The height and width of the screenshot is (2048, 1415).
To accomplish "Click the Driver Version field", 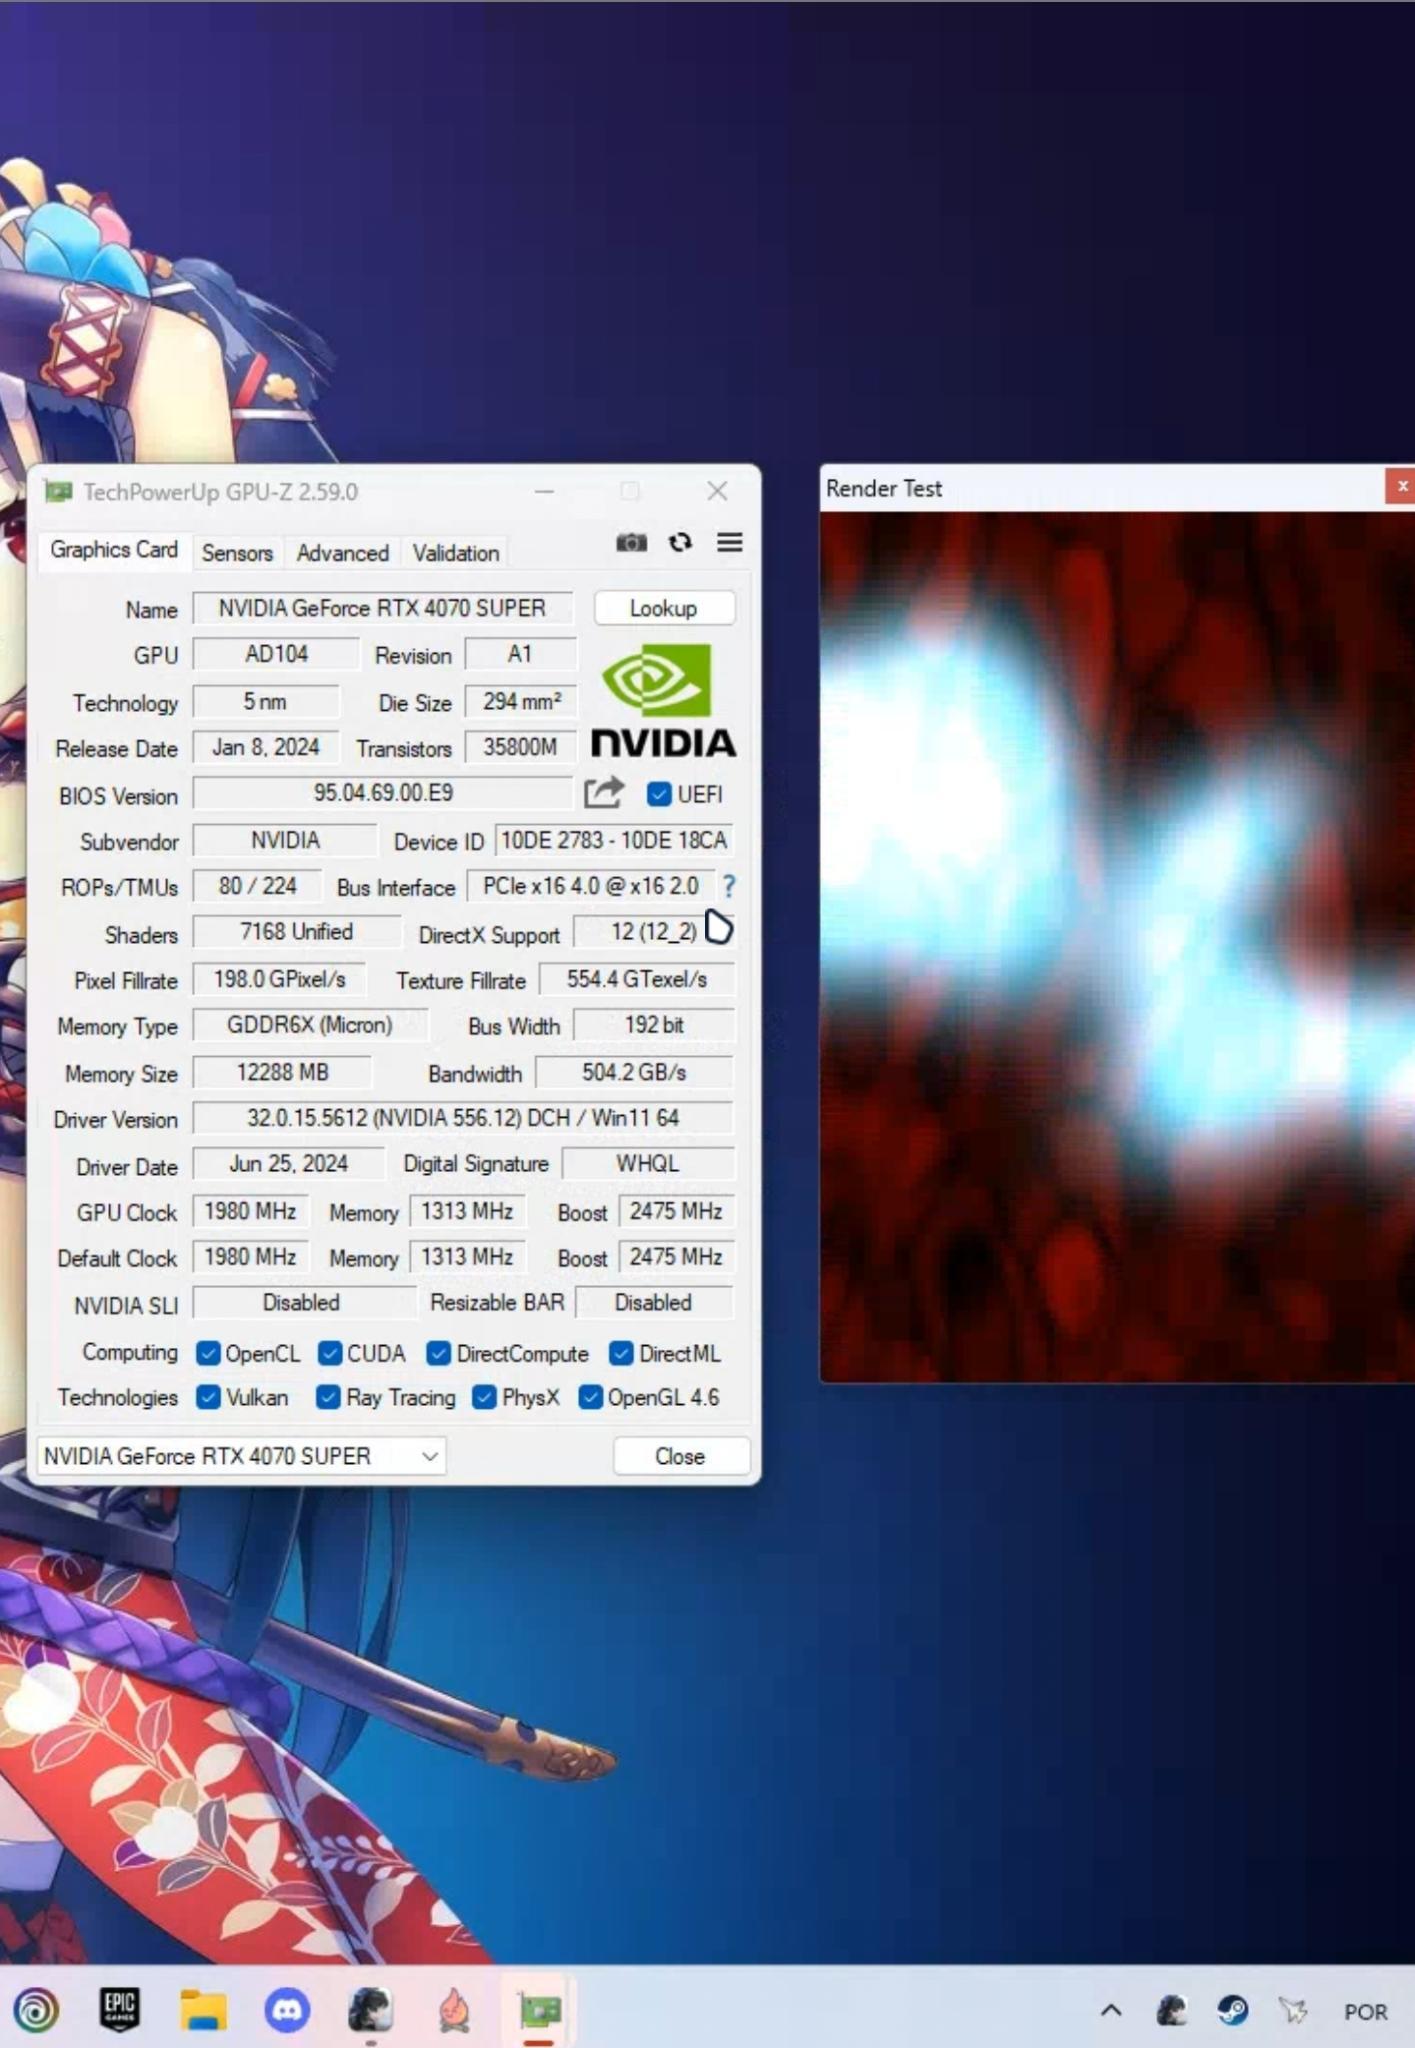I will click(x=463, y=1118).
